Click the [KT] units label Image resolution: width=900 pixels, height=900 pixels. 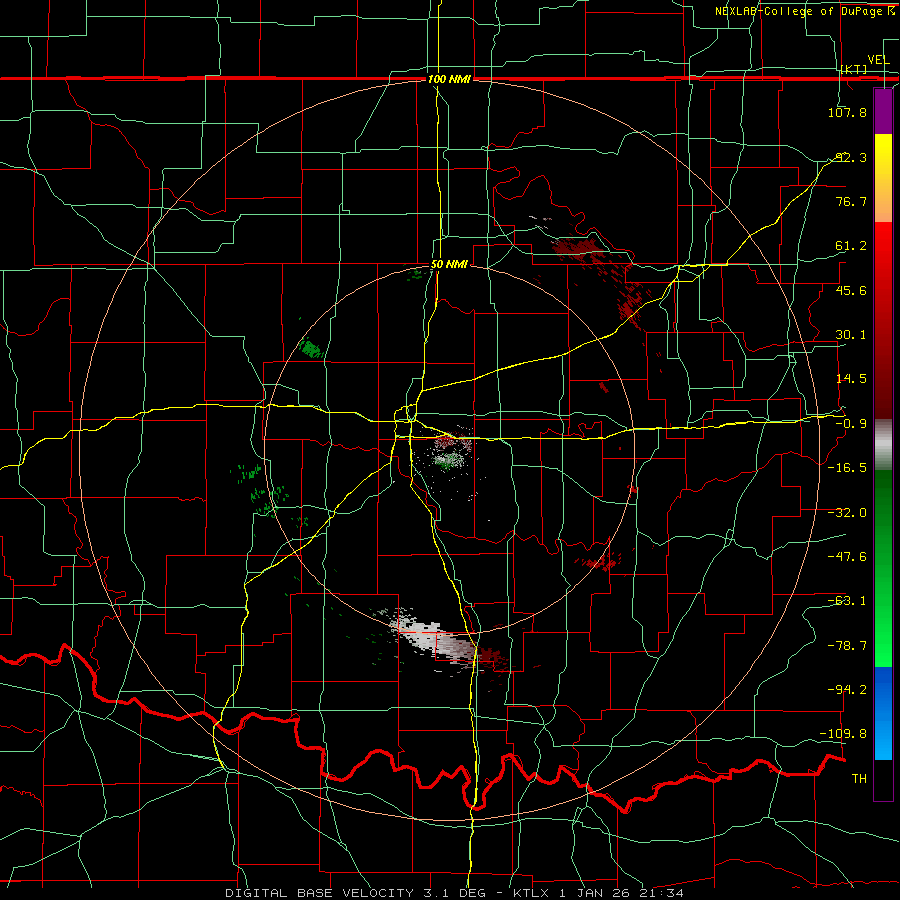854,69
